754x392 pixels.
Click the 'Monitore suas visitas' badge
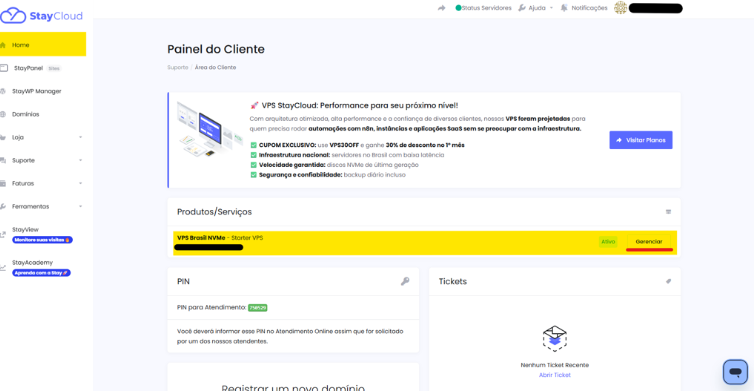42,240
